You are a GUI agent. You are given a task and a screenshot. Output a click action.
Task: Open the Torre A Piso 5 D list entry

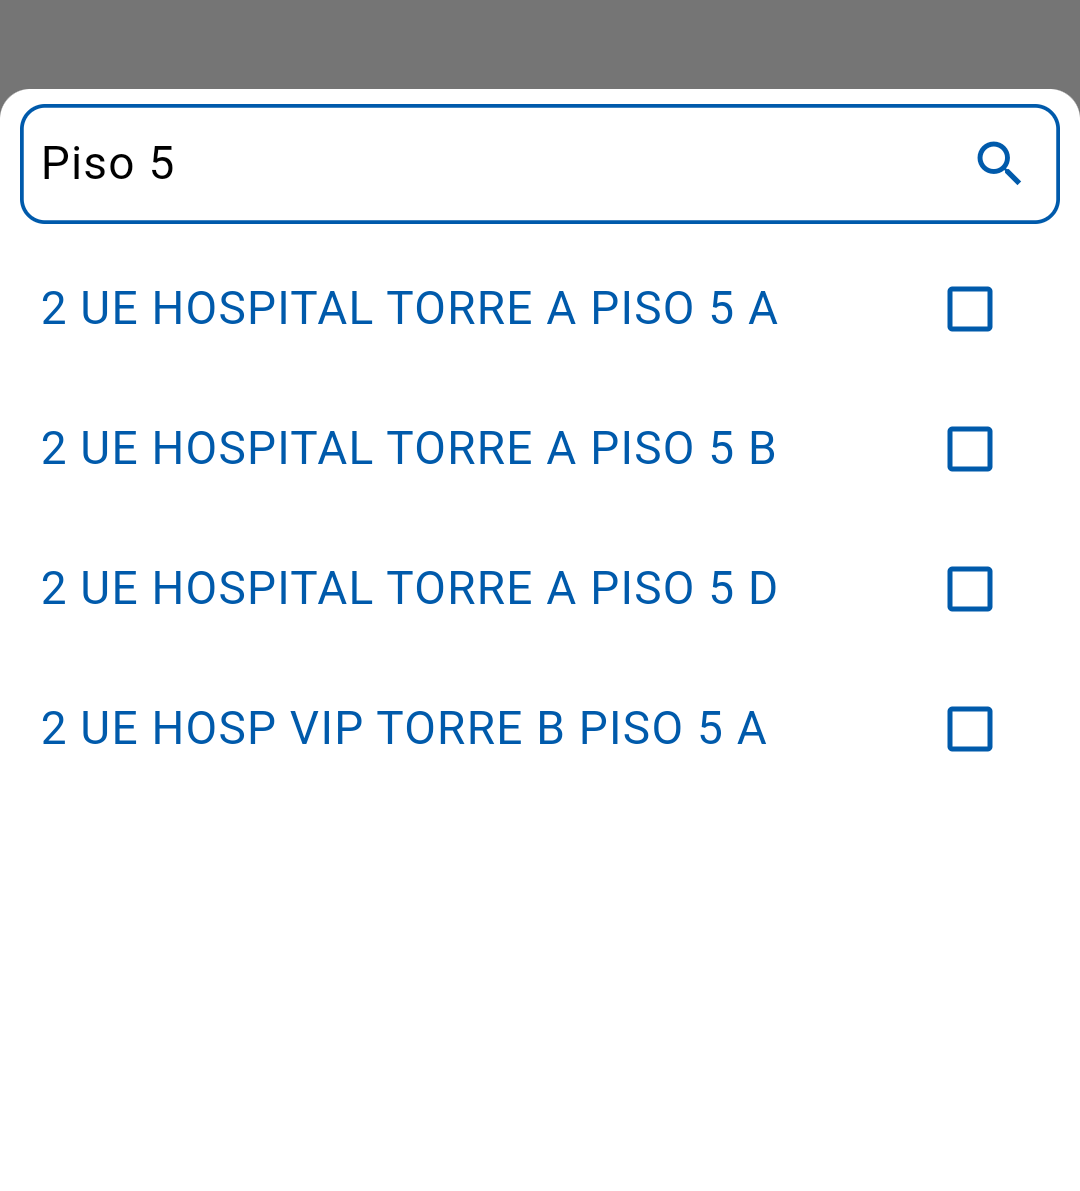coord(409,589)
